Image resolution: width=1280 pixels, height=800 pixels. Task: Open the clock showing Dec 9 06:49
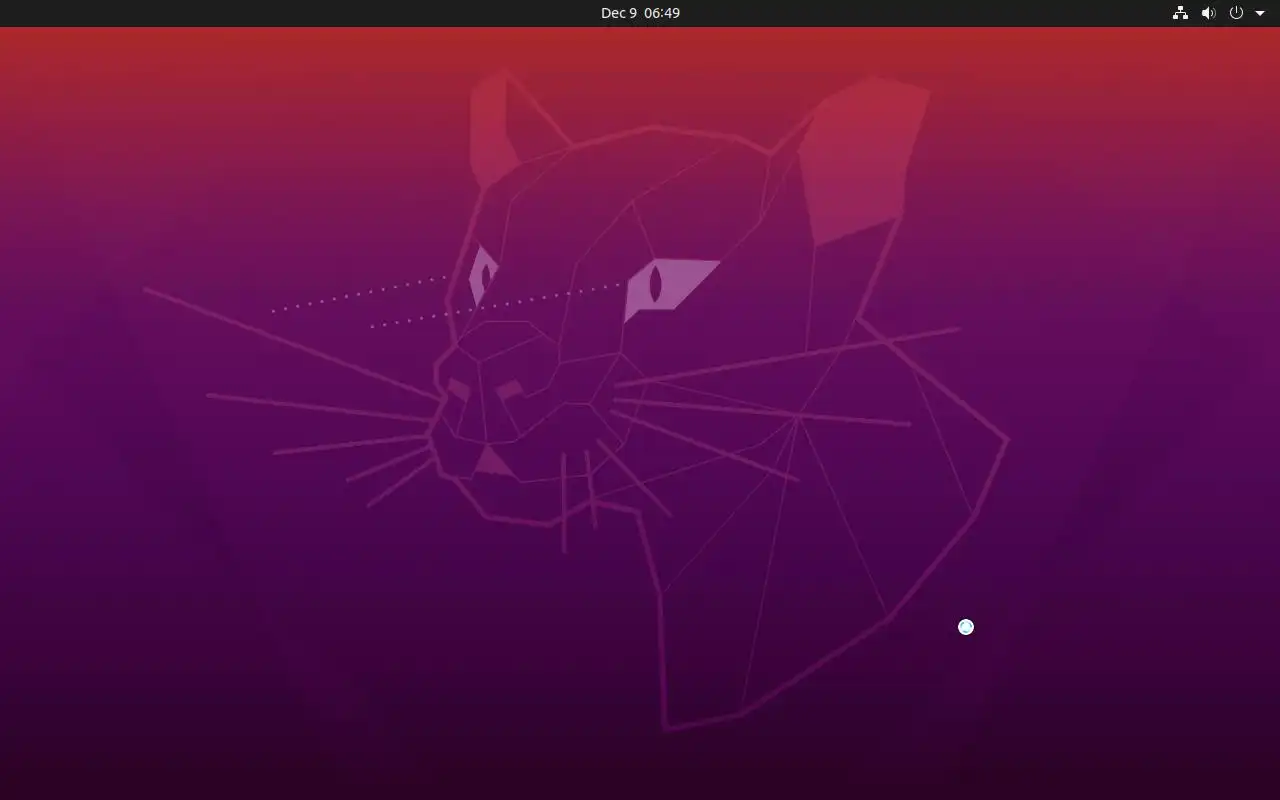pyautogui.click(x=640, y=13)
